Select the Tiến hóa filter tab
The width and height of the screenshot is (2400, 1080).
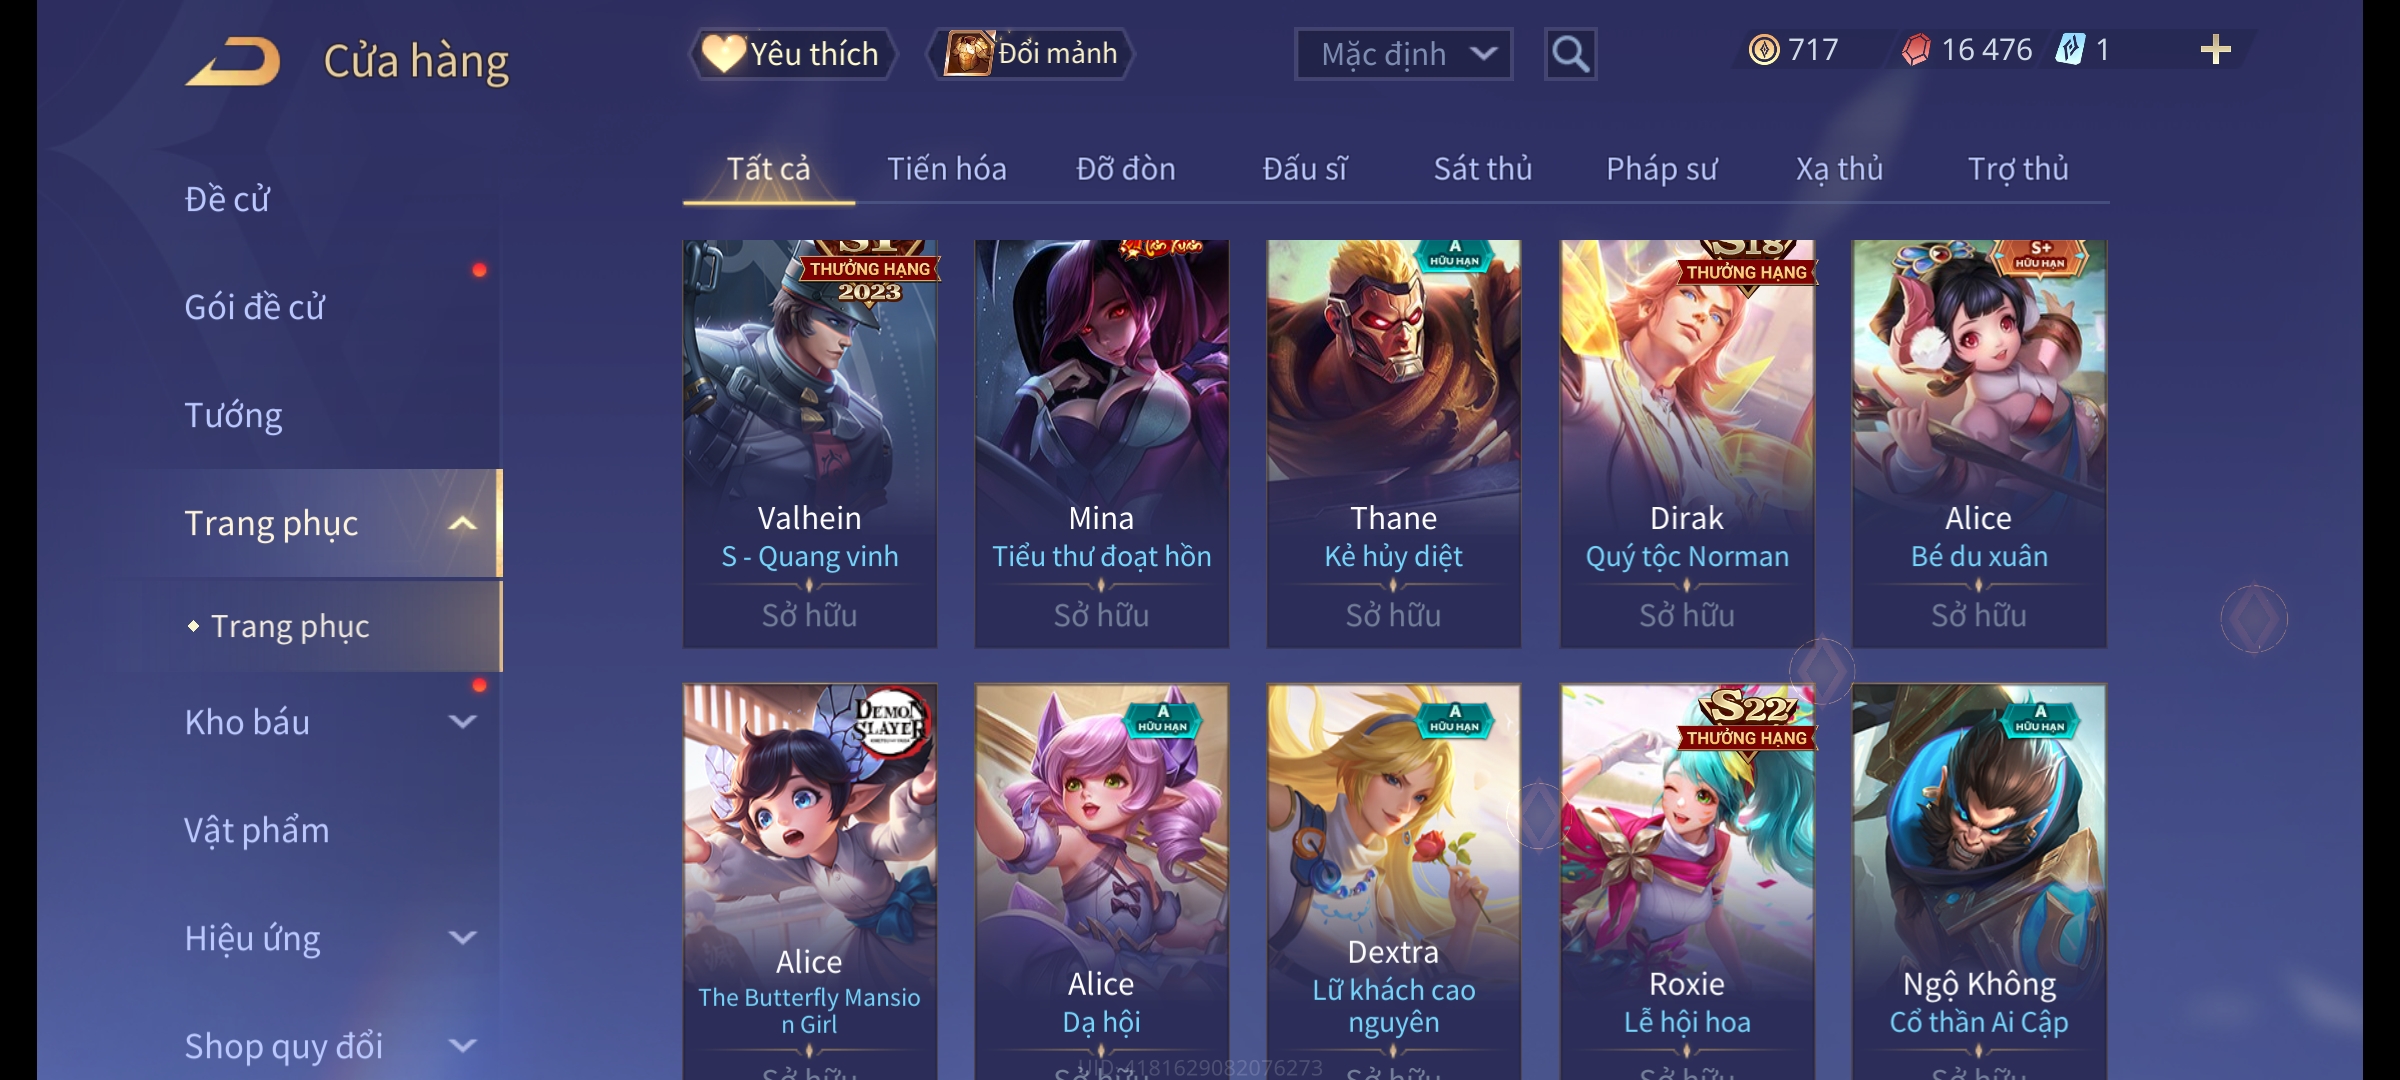coord(947,169)
